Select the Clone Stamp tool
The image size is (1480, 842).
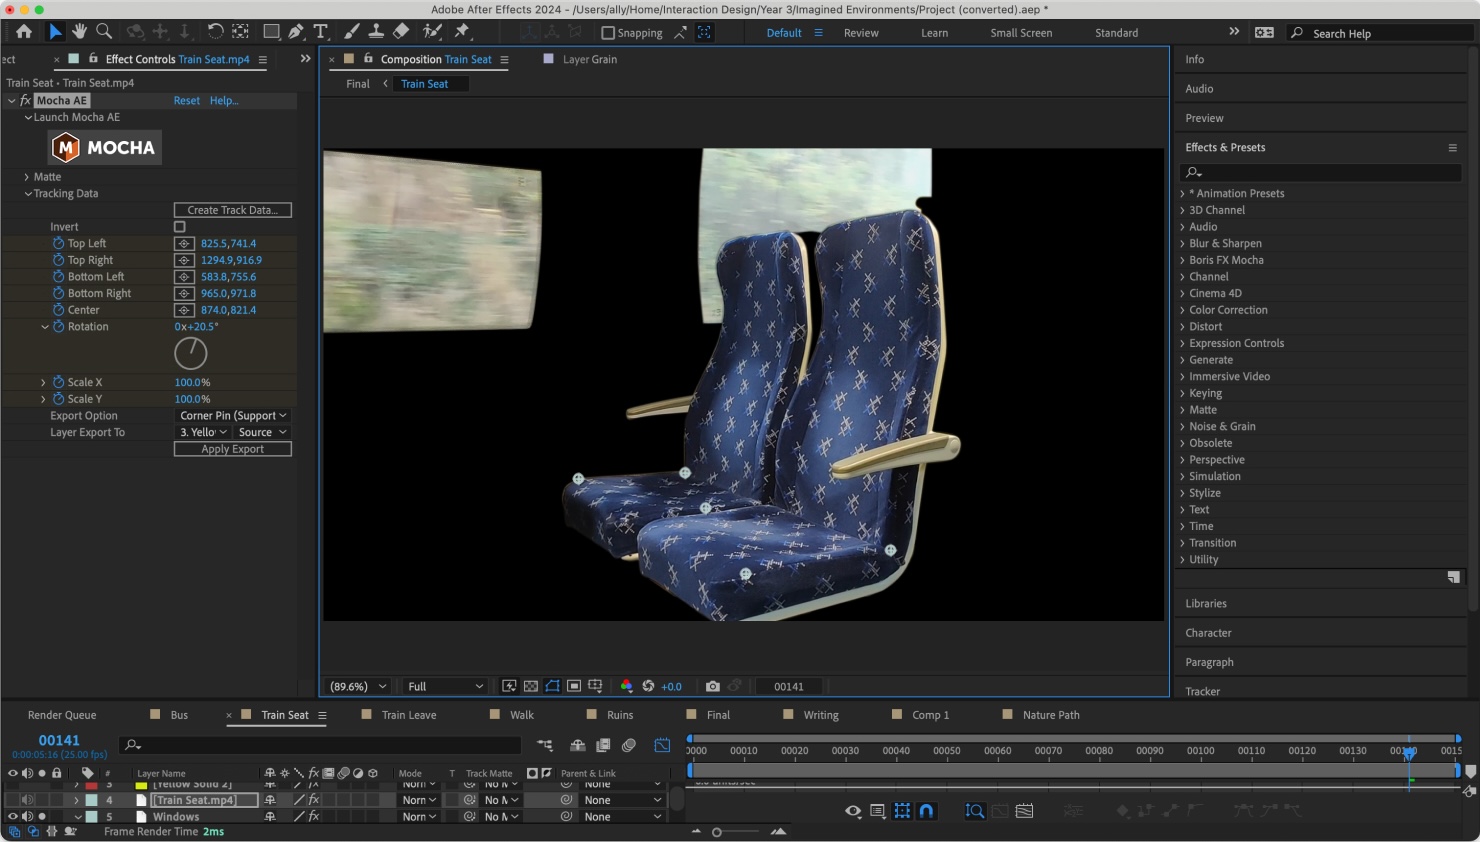tap(376, 32)
